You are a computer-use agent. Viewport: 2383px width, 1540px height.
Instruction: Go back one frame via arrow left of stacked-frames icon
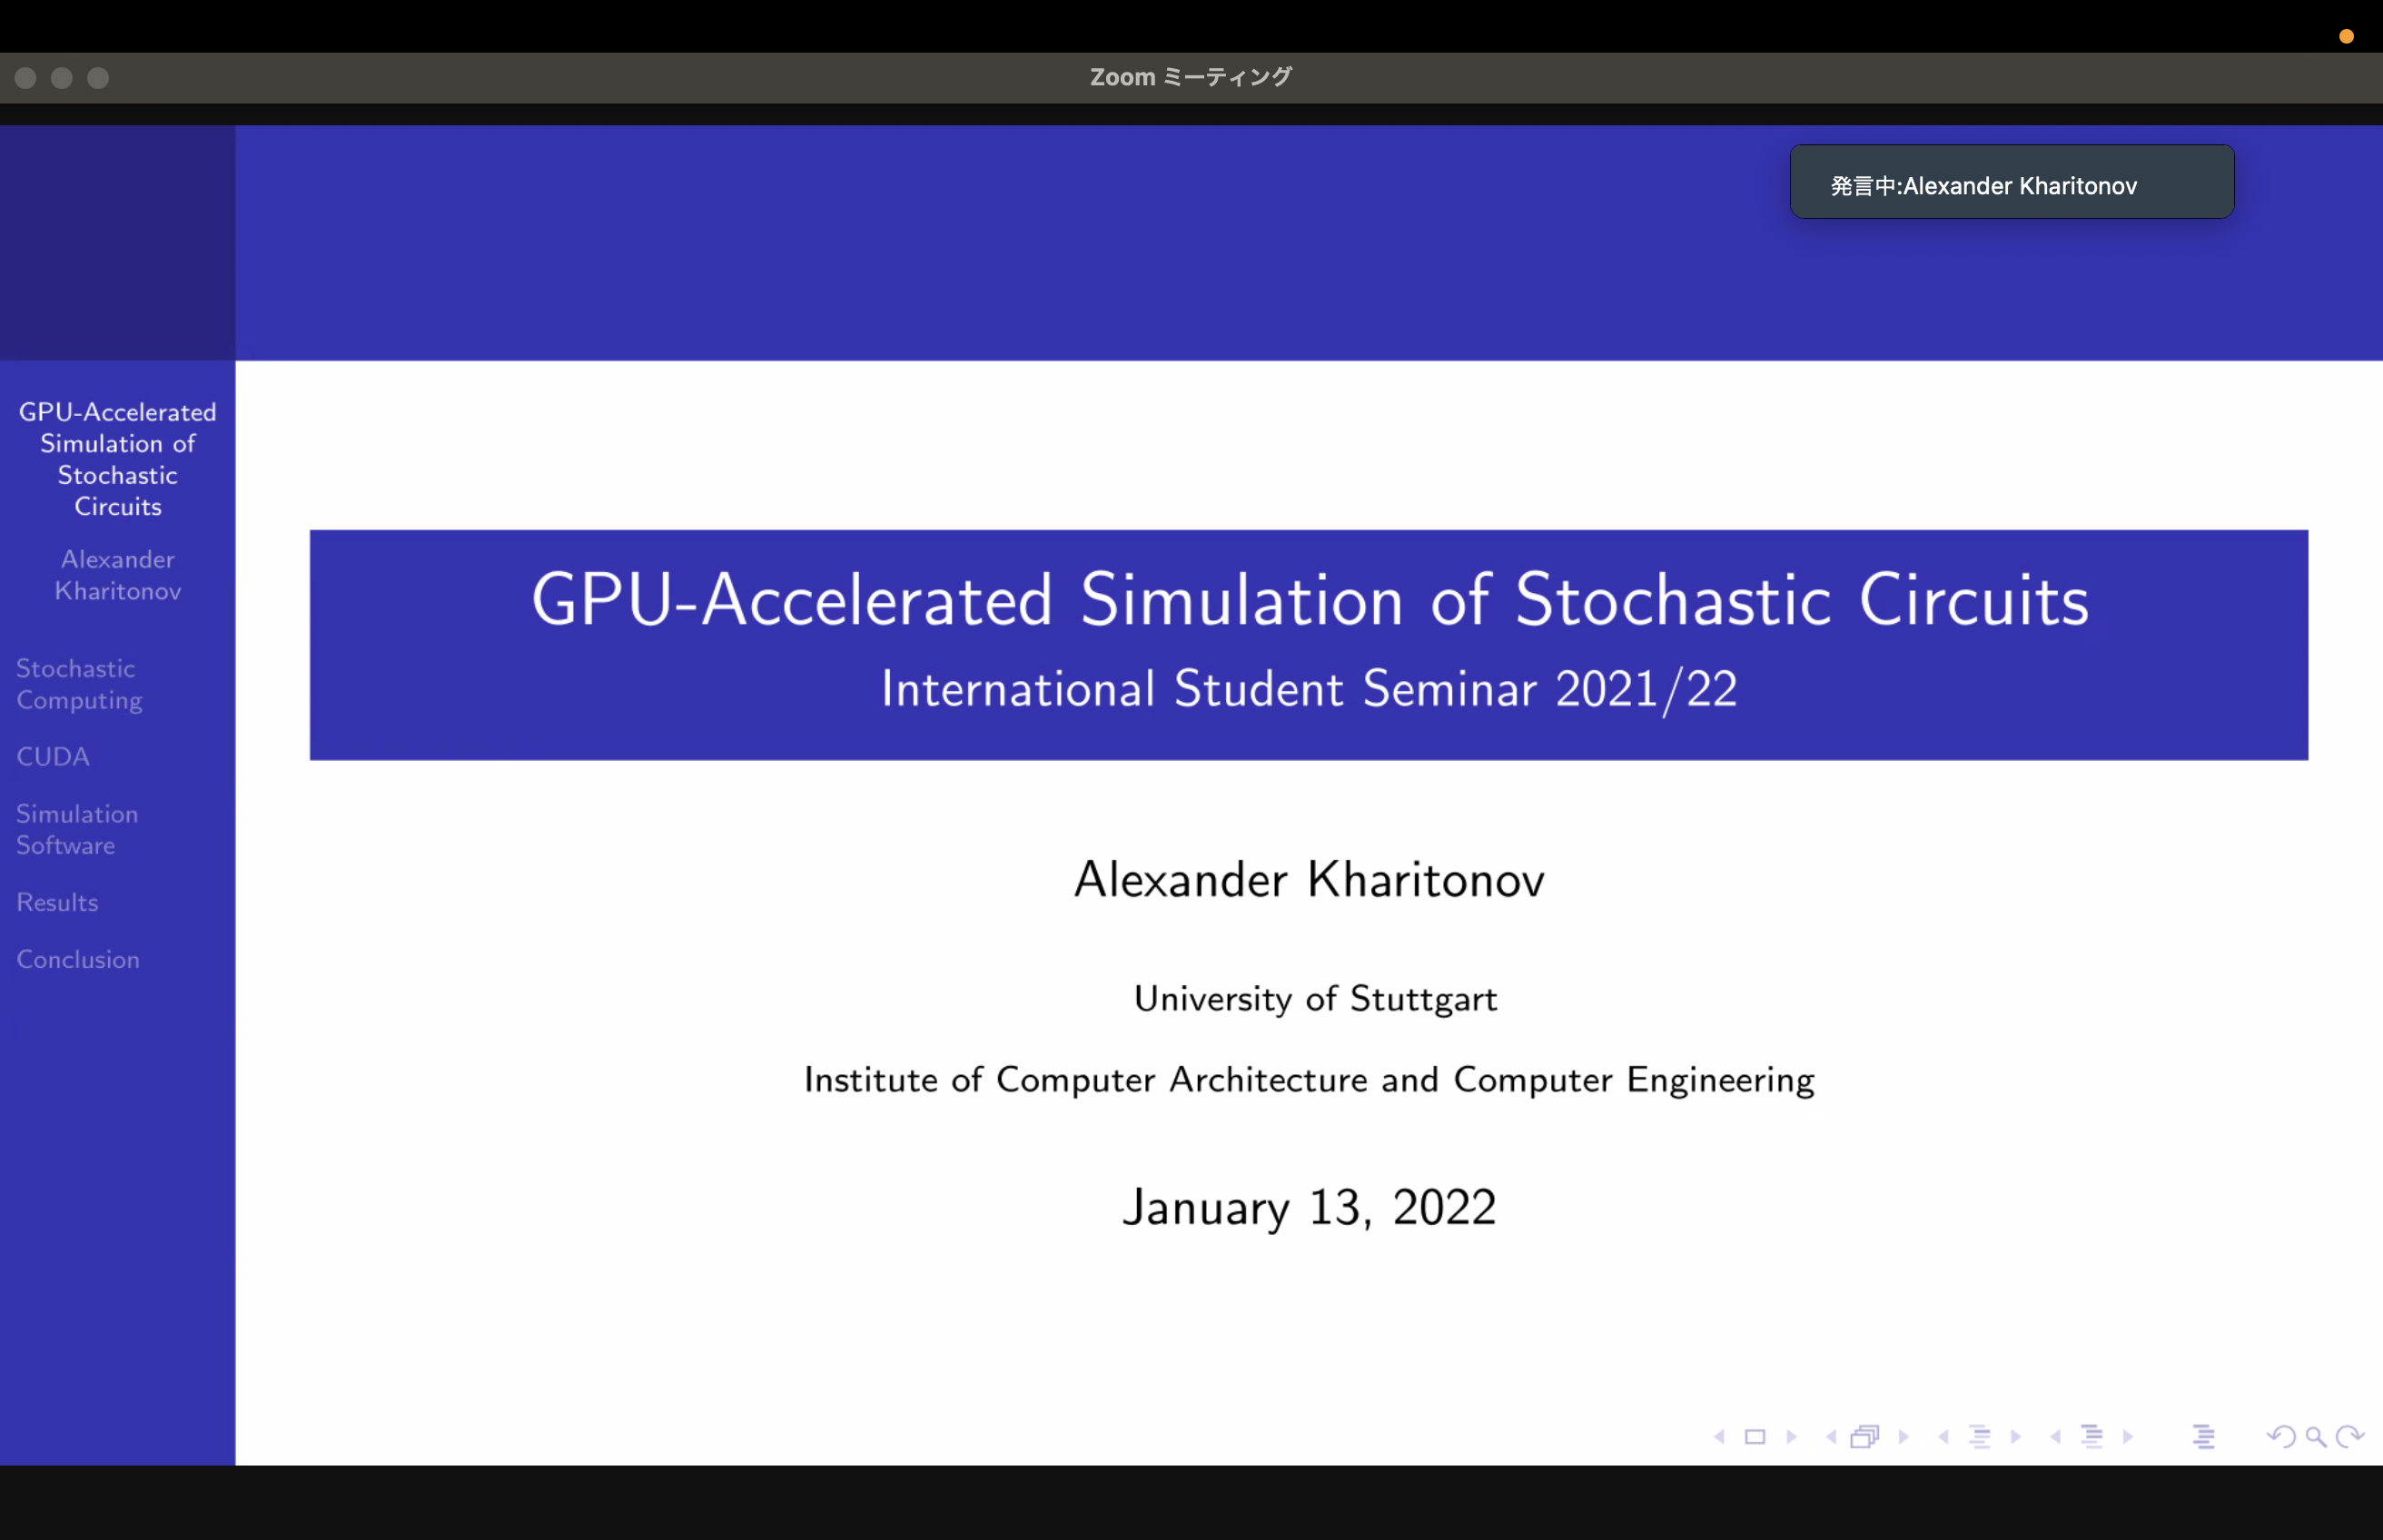tap(1831, 1437)
